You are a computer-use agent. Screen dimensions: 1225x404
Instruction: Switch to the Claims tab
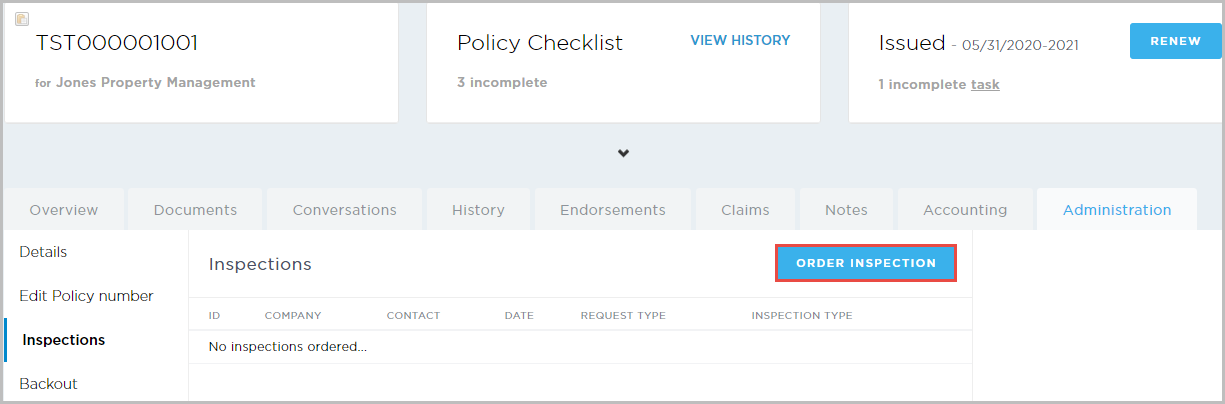745,210
